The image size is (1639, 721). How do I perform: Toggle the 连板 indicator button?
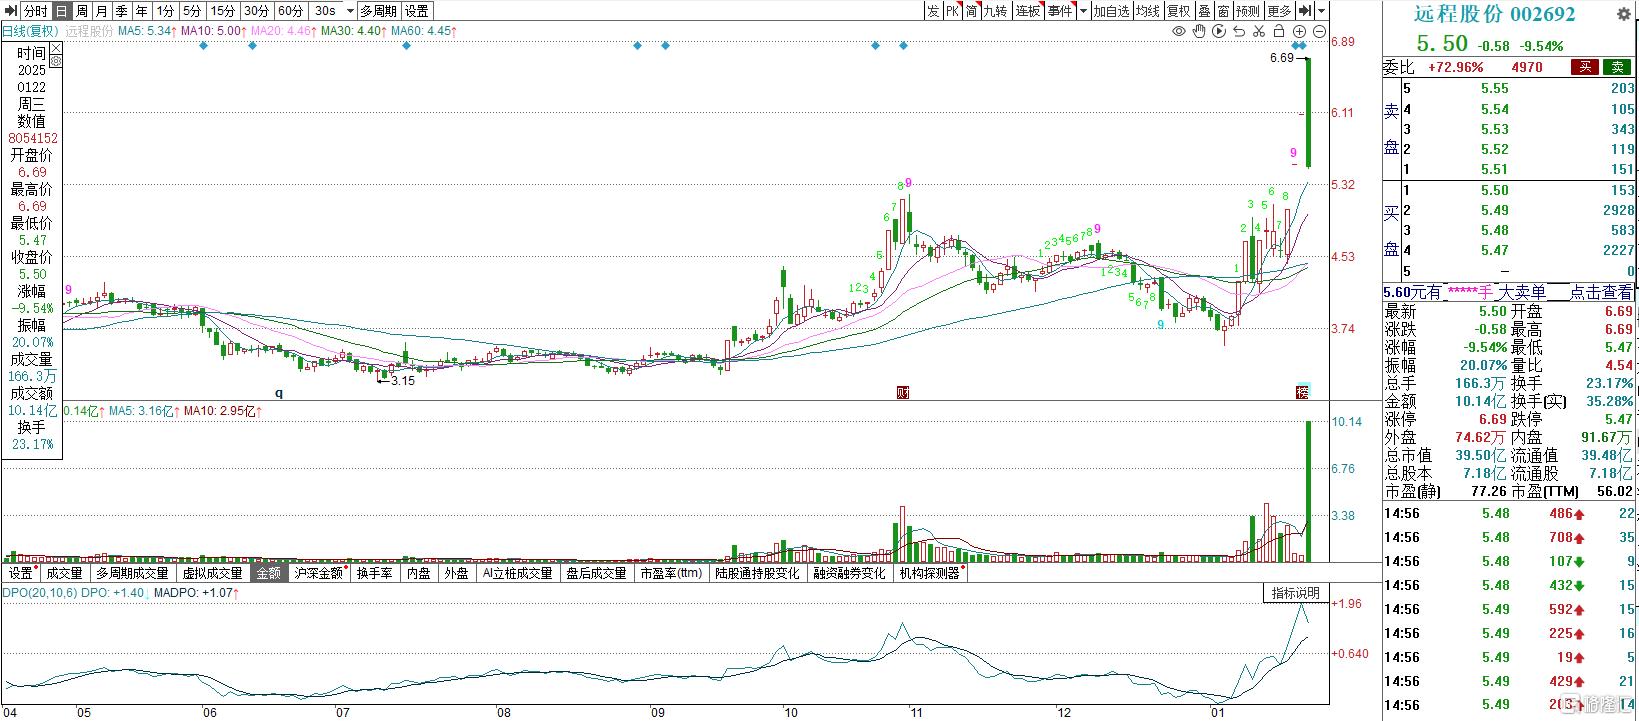(x=1028, y=11)
